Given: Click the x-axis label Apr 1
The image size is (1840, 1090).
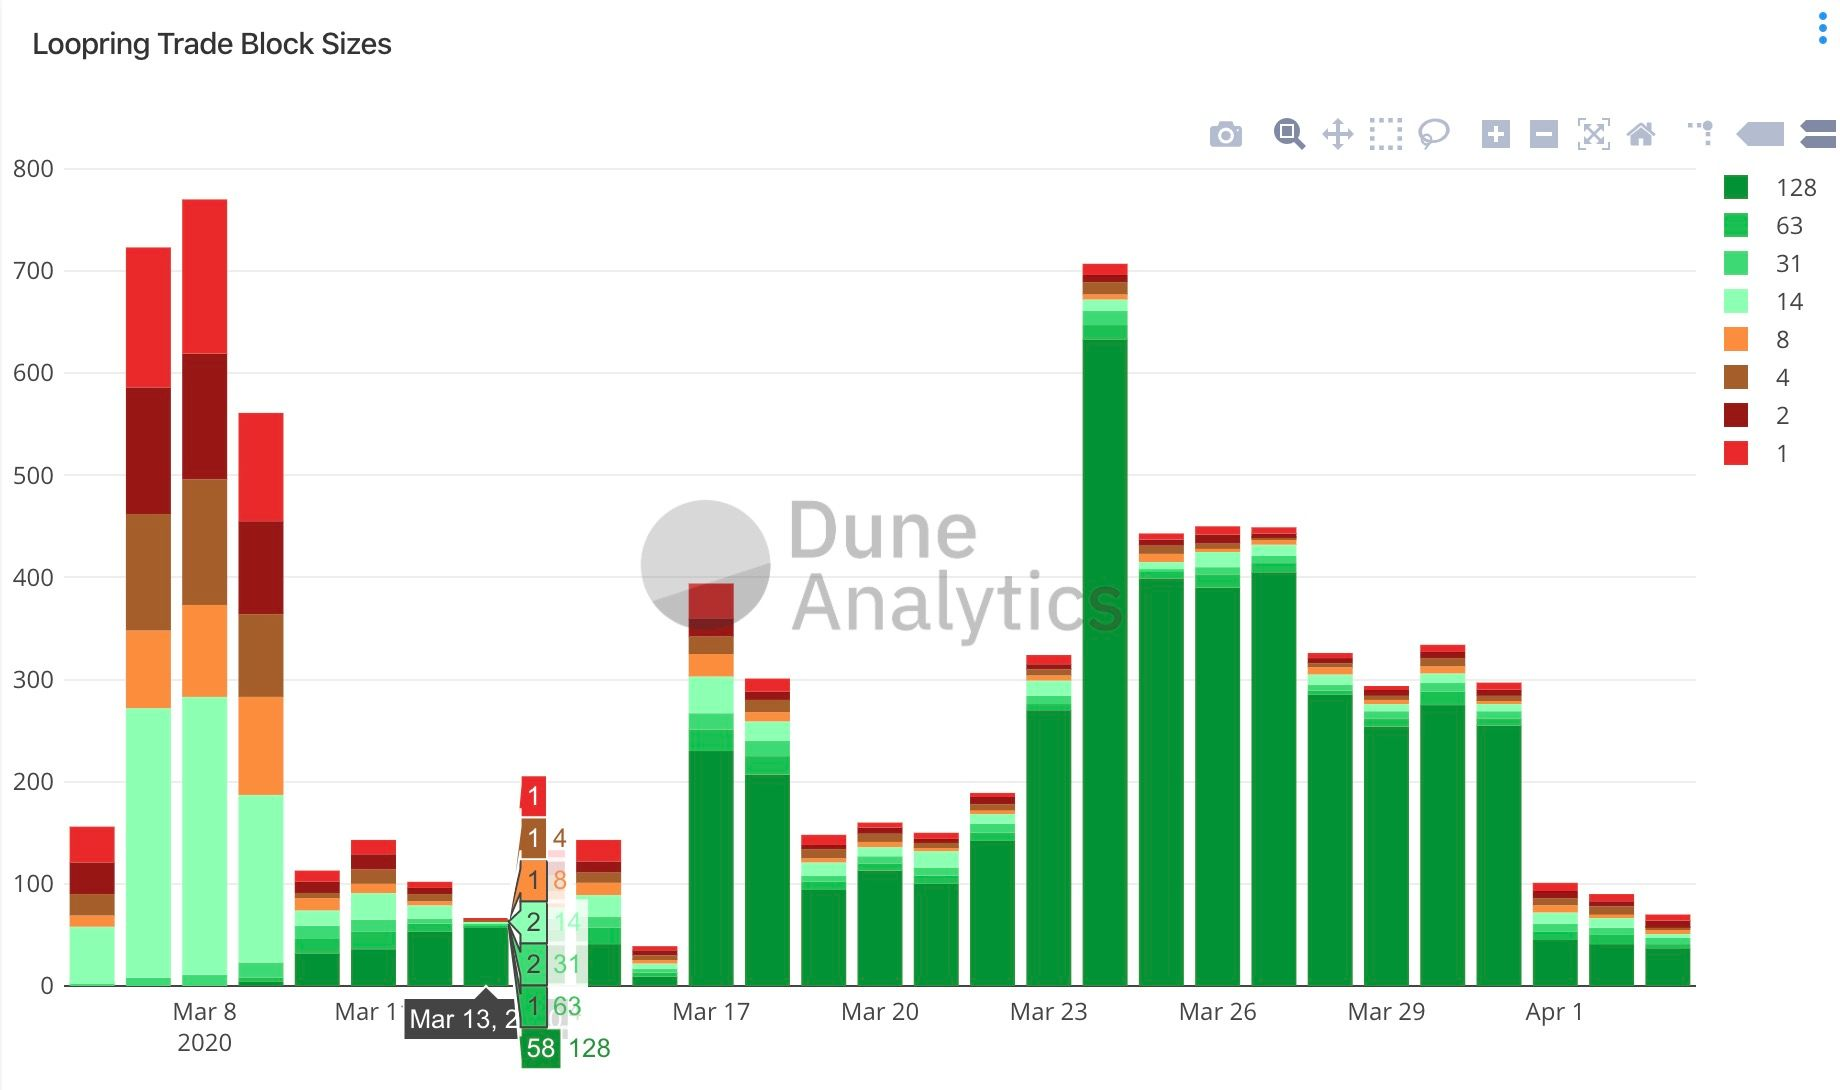Looking at the screenshot, I should [x=1554, y=1012].
